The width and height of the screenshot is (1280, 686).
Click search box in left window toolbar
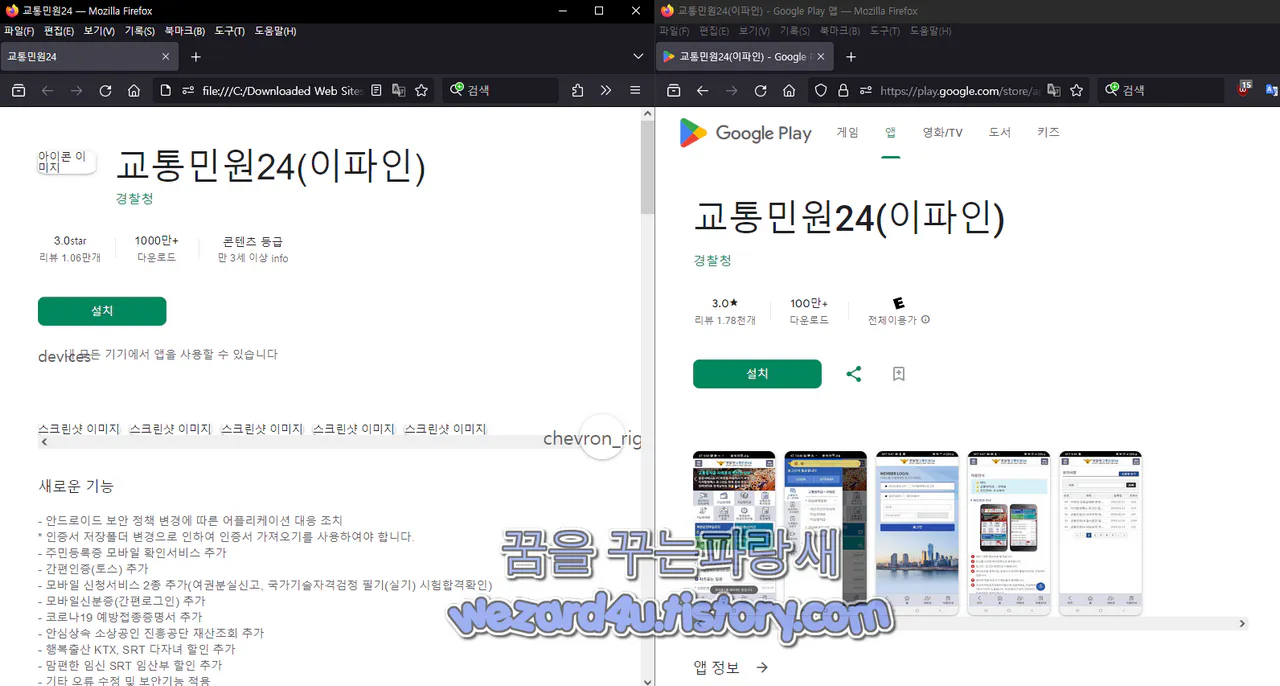500,90
